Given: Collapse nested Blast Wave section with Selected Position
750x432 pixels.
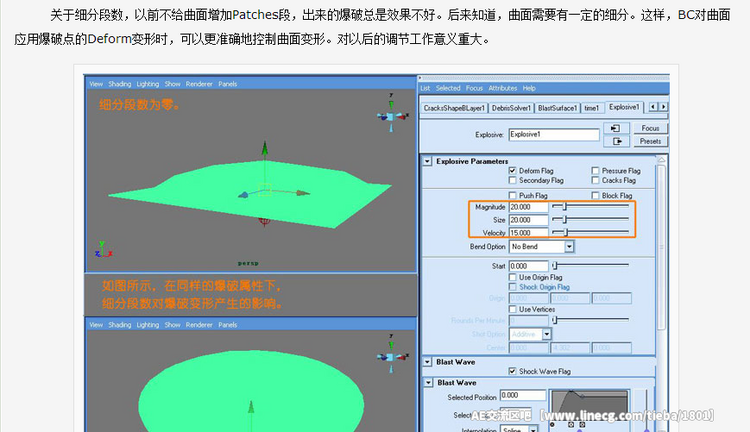Looking at the screenshot, I should coord(429,383).
